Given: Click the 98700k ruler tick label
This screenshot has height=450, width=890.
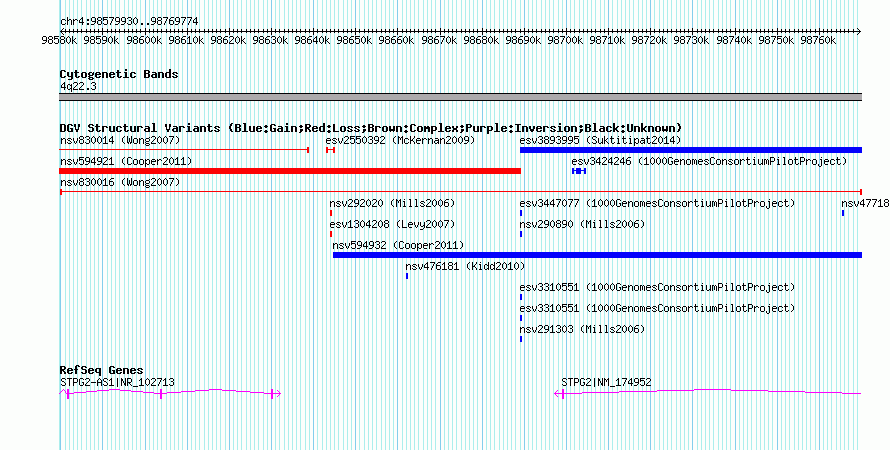Looking at the screenshot, I should point(565,40).
